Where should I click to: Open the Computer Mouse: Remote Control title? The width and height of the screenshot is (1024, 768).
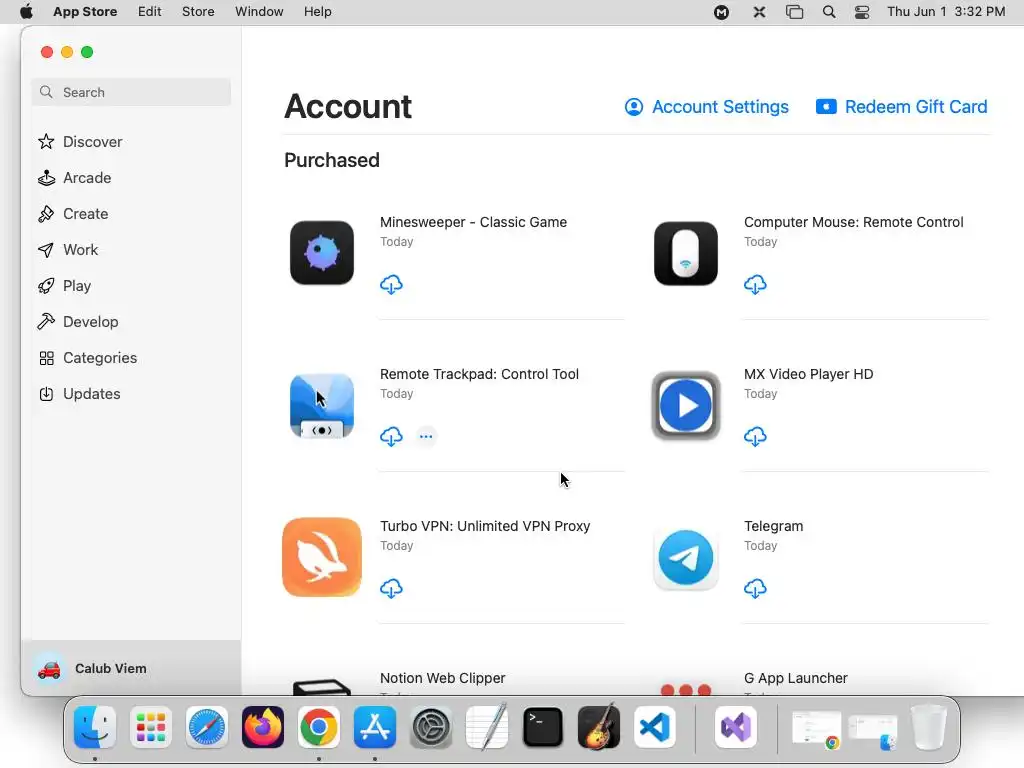tap(854, 222)
